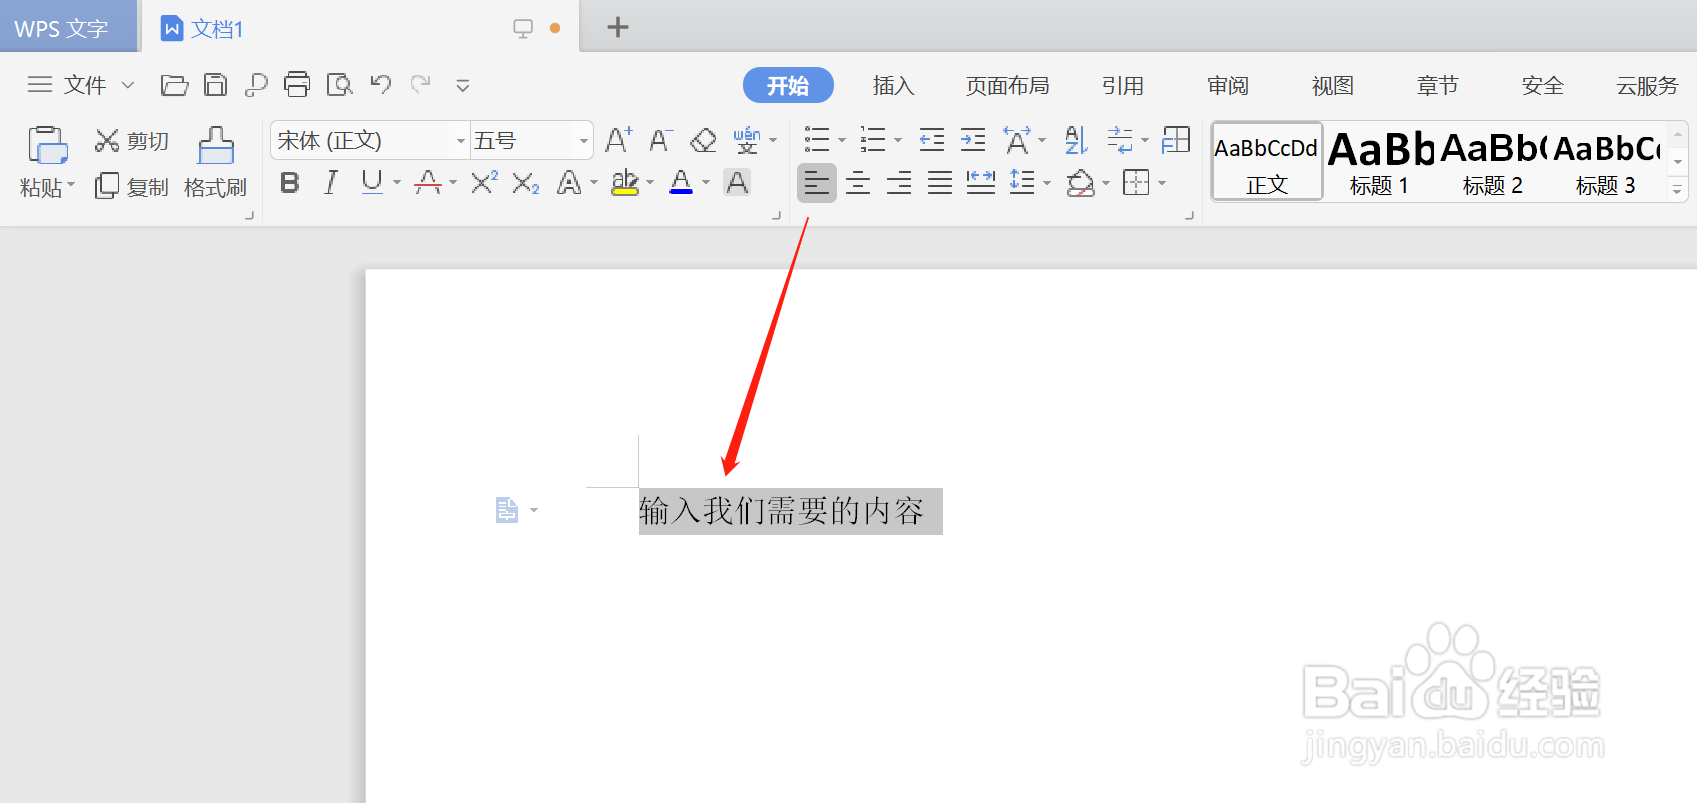The height and width of the screenshot is (803, 1697).
Task: Switch to the 审阅 ribbon tab
Action: tap(1227, 86)
